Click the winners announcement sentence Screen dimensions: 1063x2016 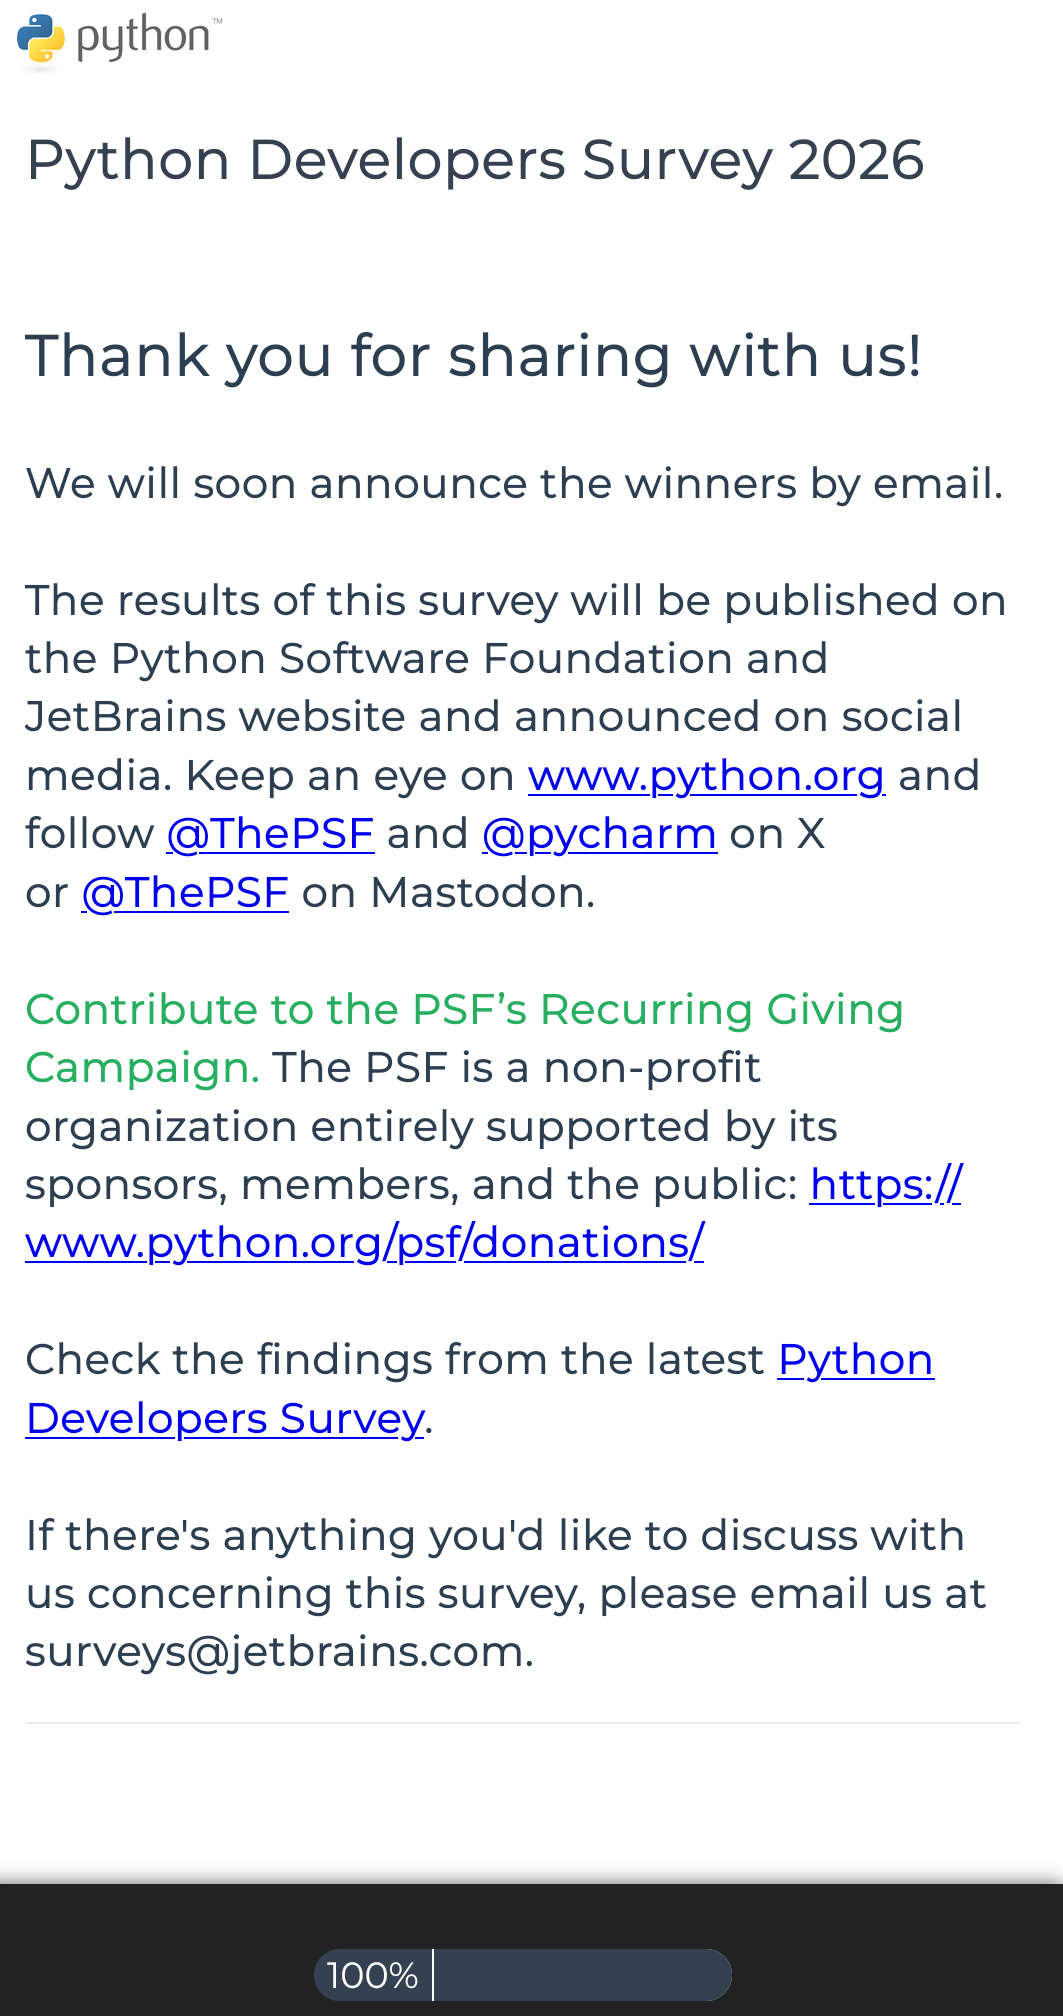tap(514, 484)
